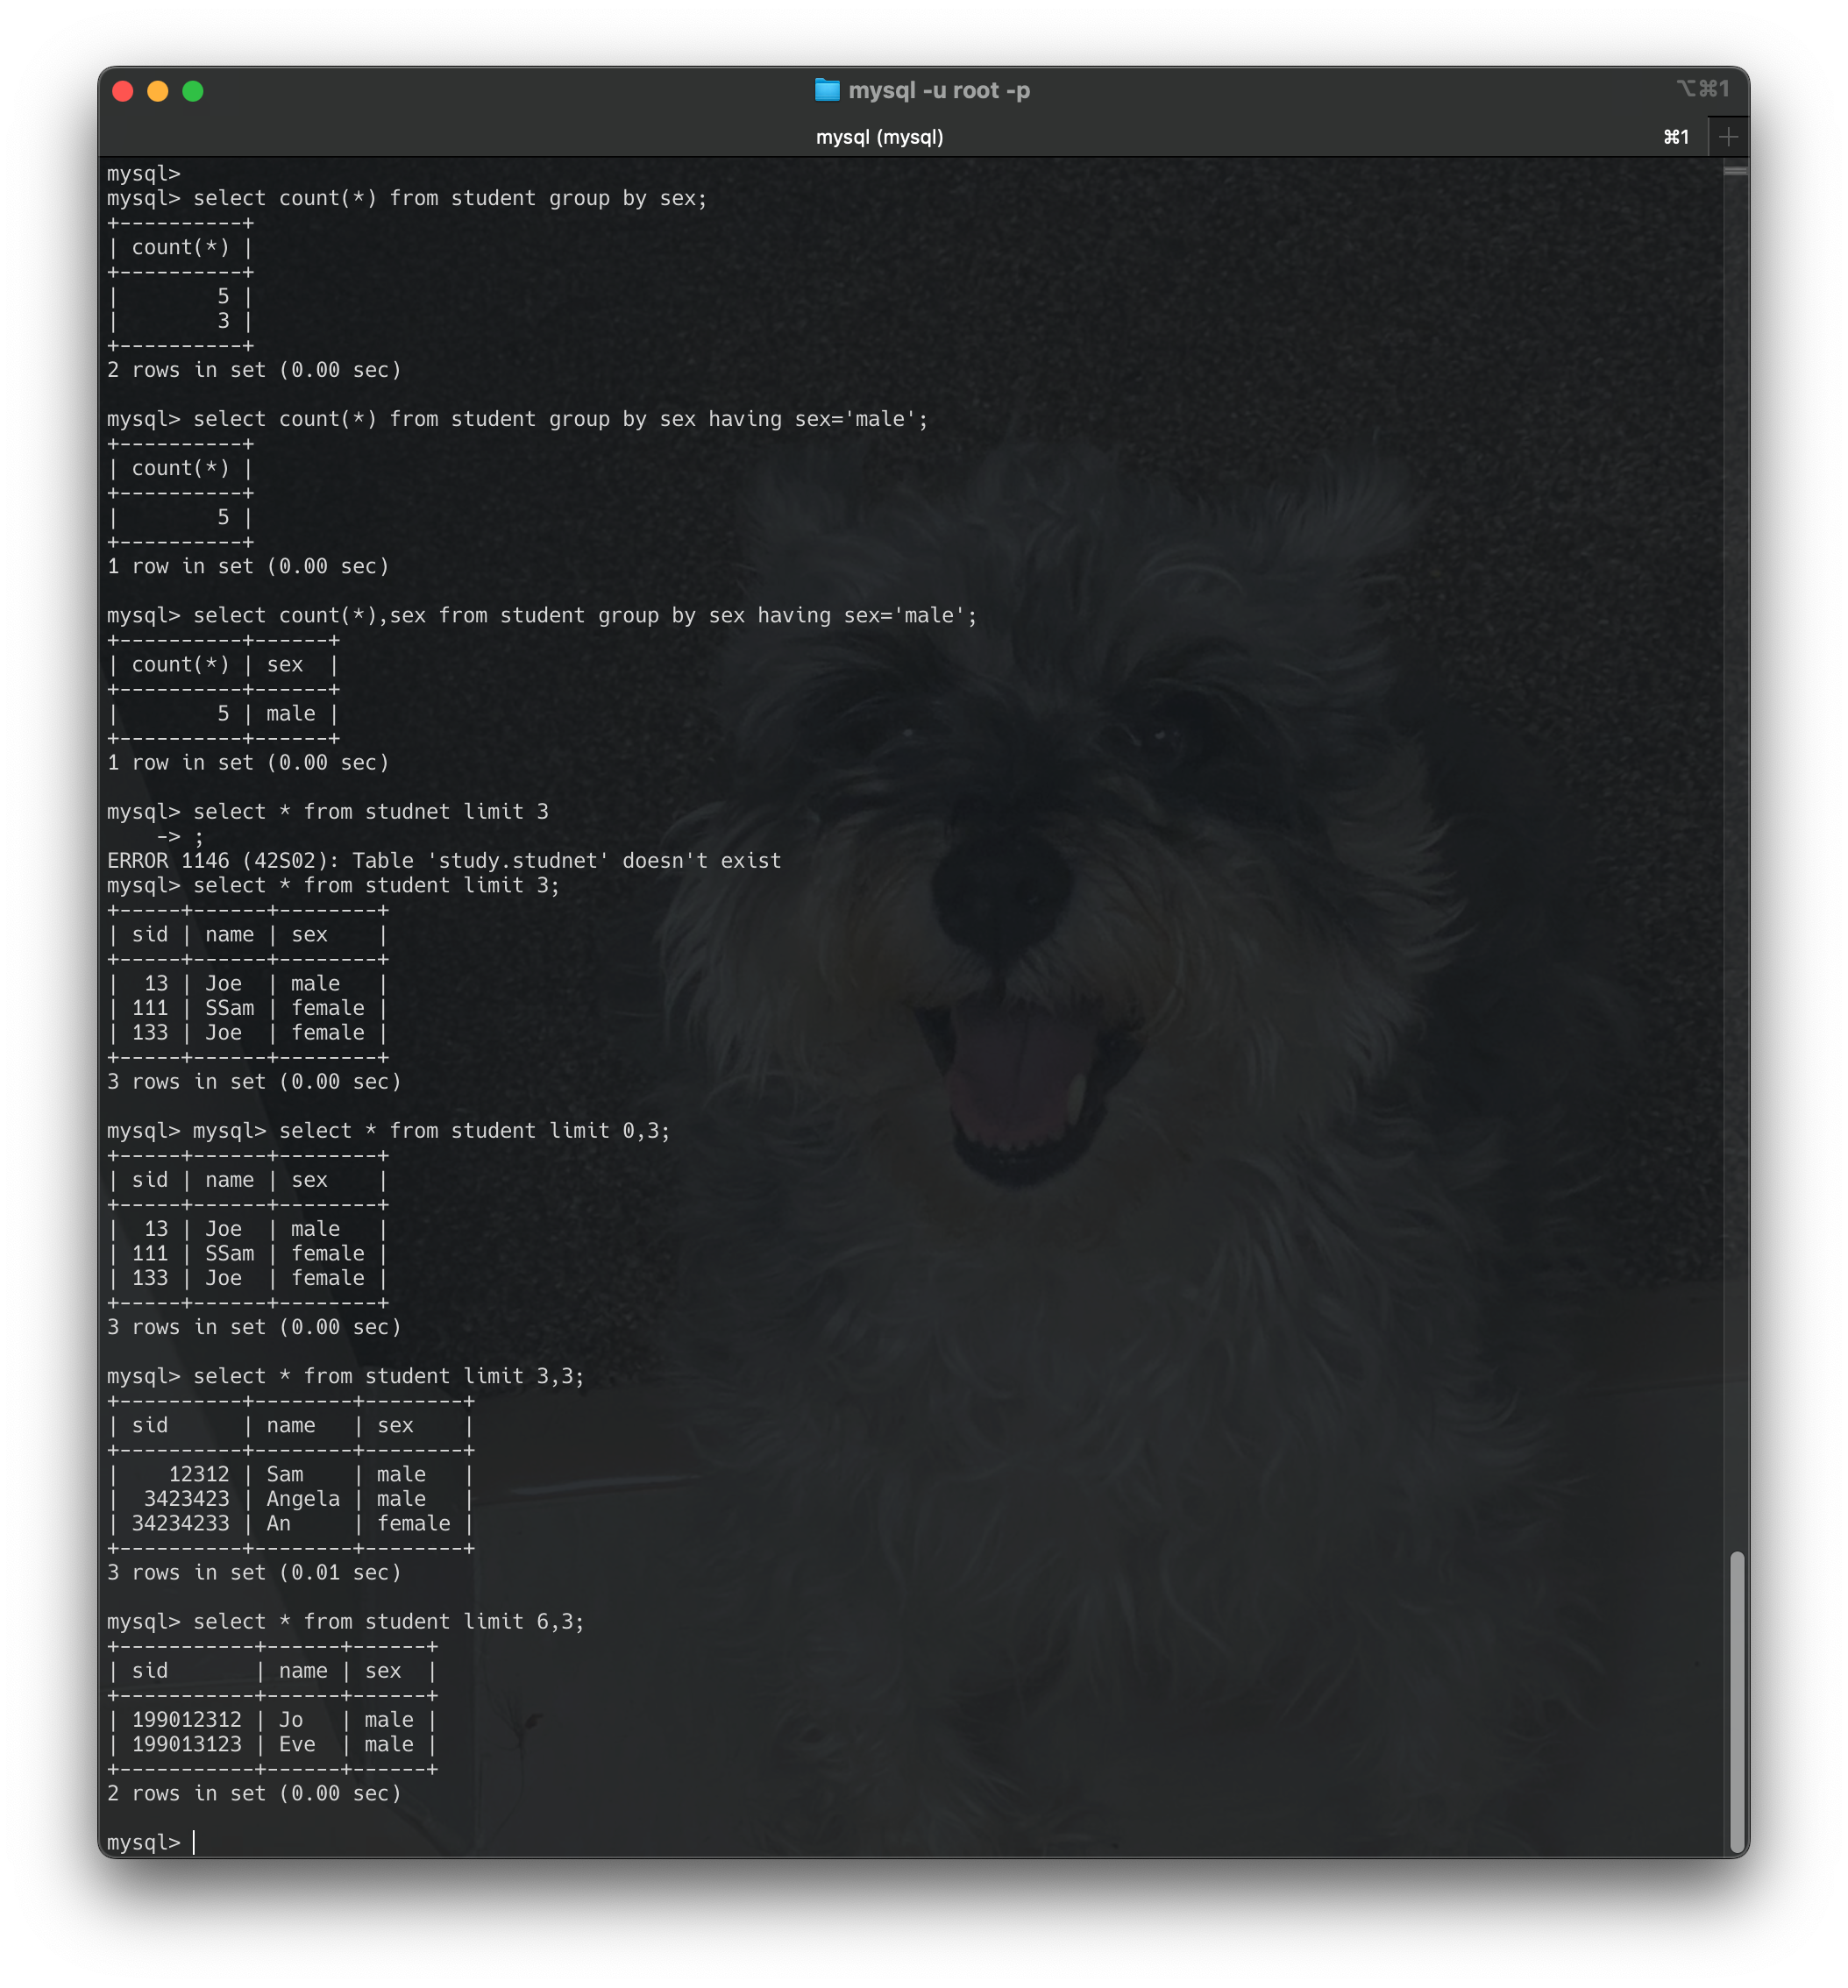Click the ERROR 1146 table doesn't exist line
Viewport: 1848px width, 1988px height.
(444, 860)
